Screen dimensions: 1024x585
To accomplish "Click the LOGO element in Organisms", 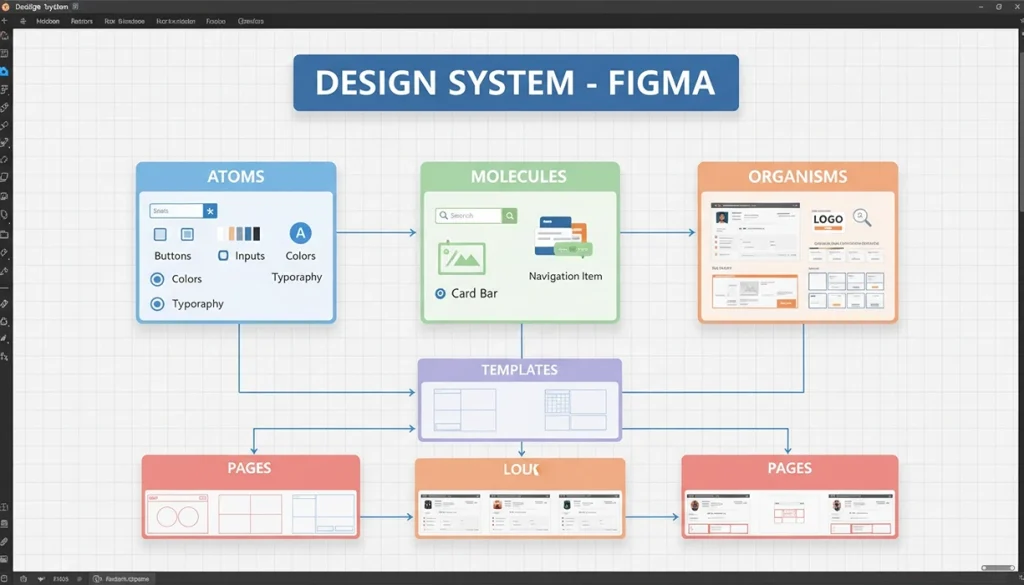I will pos(828,219).
